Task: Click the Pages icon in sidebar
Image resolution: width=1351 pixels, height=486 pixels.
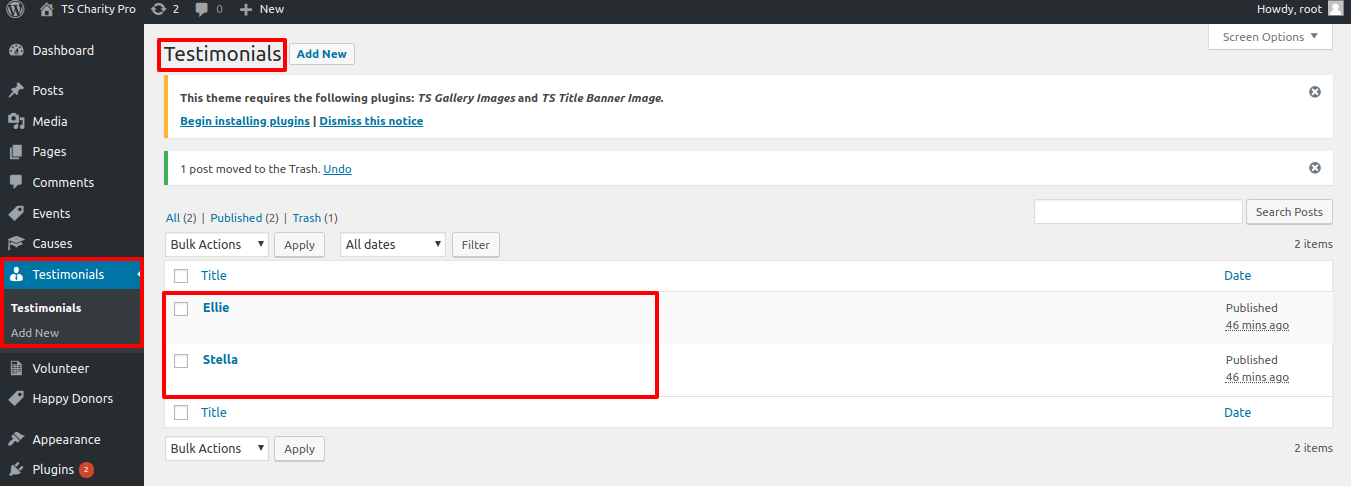Action: [16, 152]
